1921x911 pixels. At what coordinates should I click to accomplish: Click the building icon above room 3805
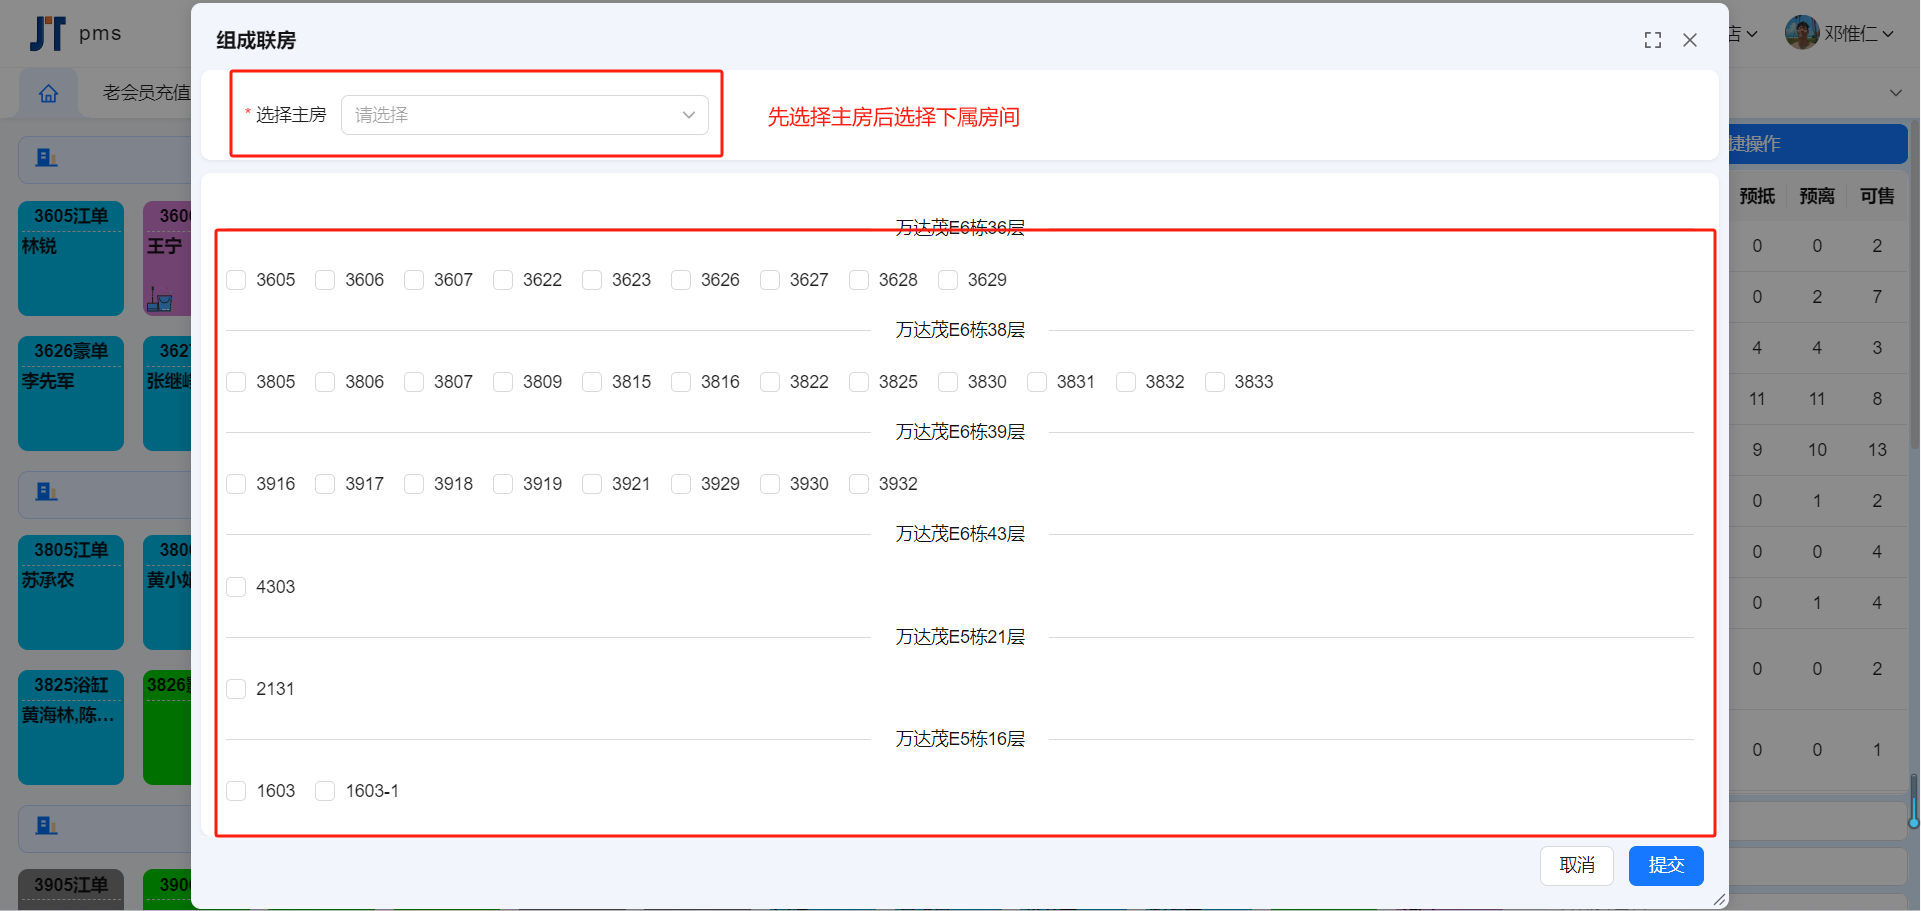coord(47,492)
